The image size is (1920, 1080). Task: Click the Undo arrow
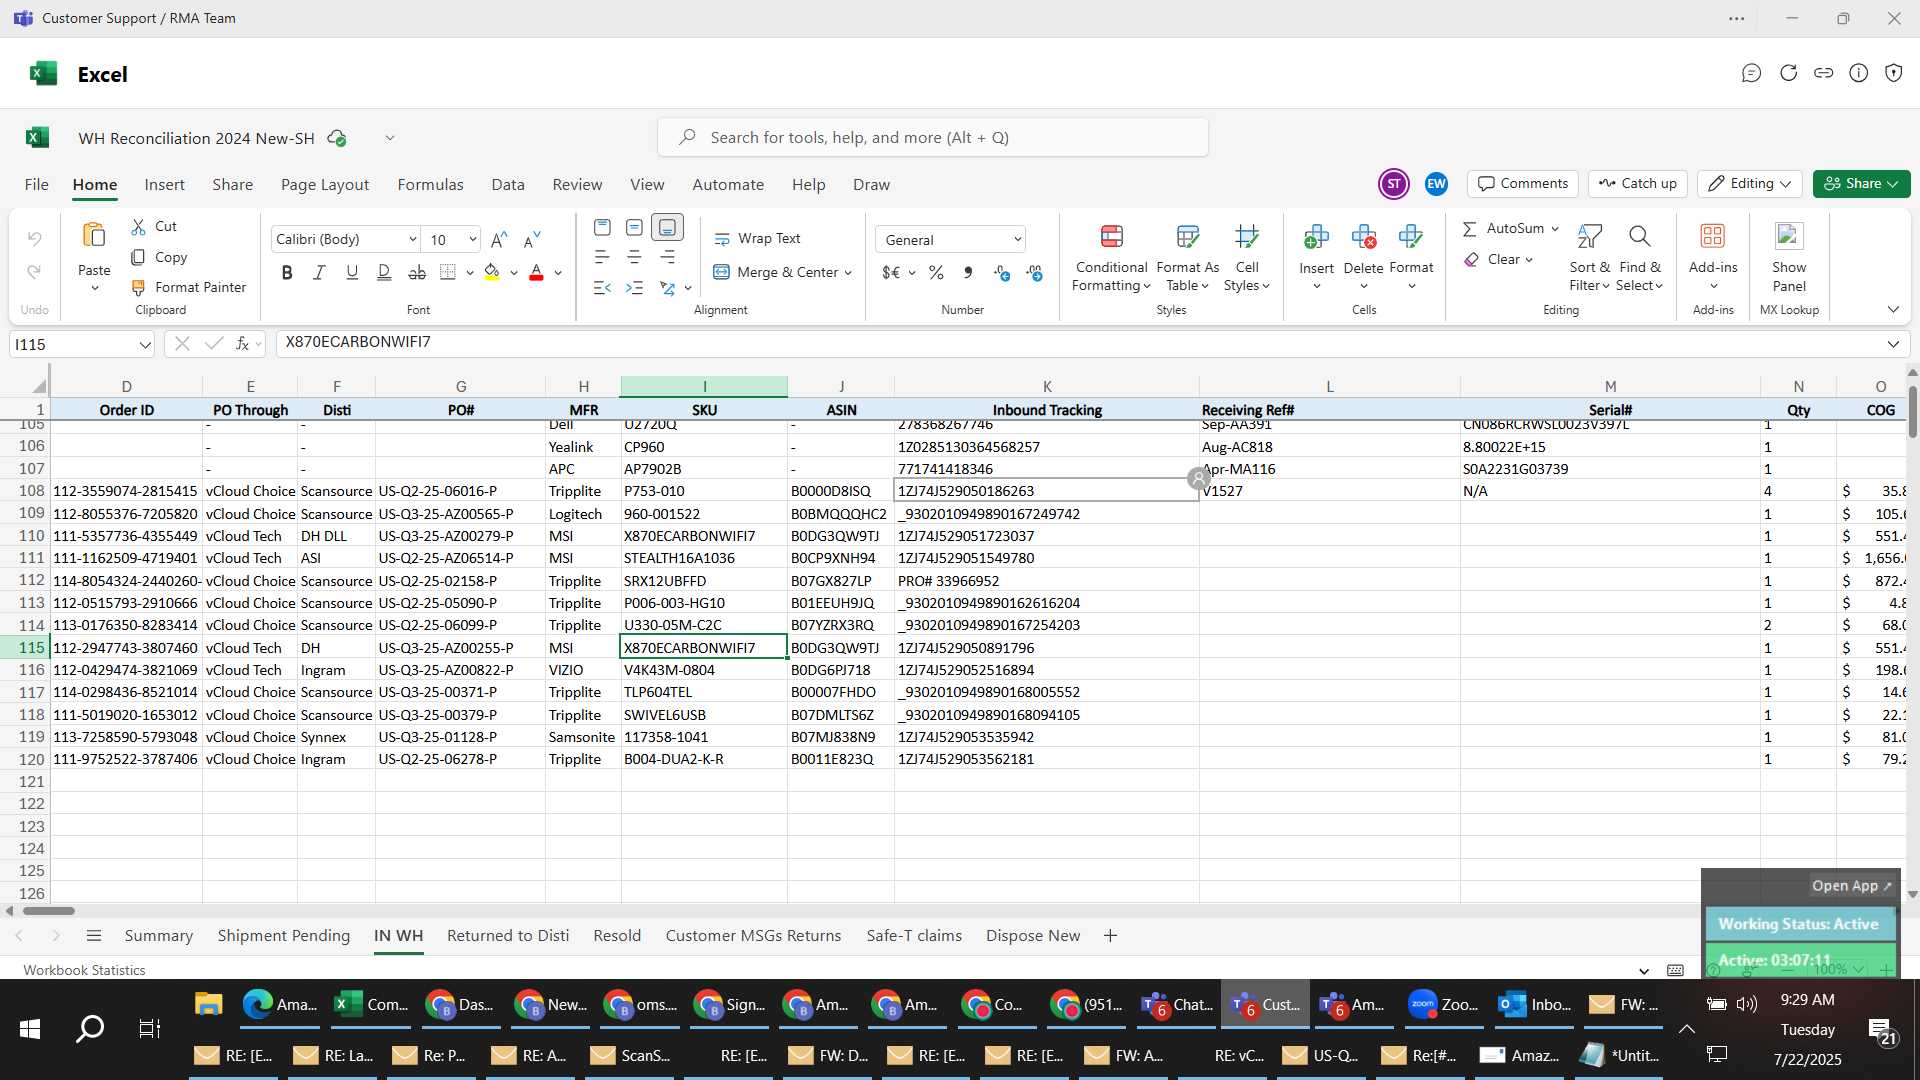coord(34,238)
